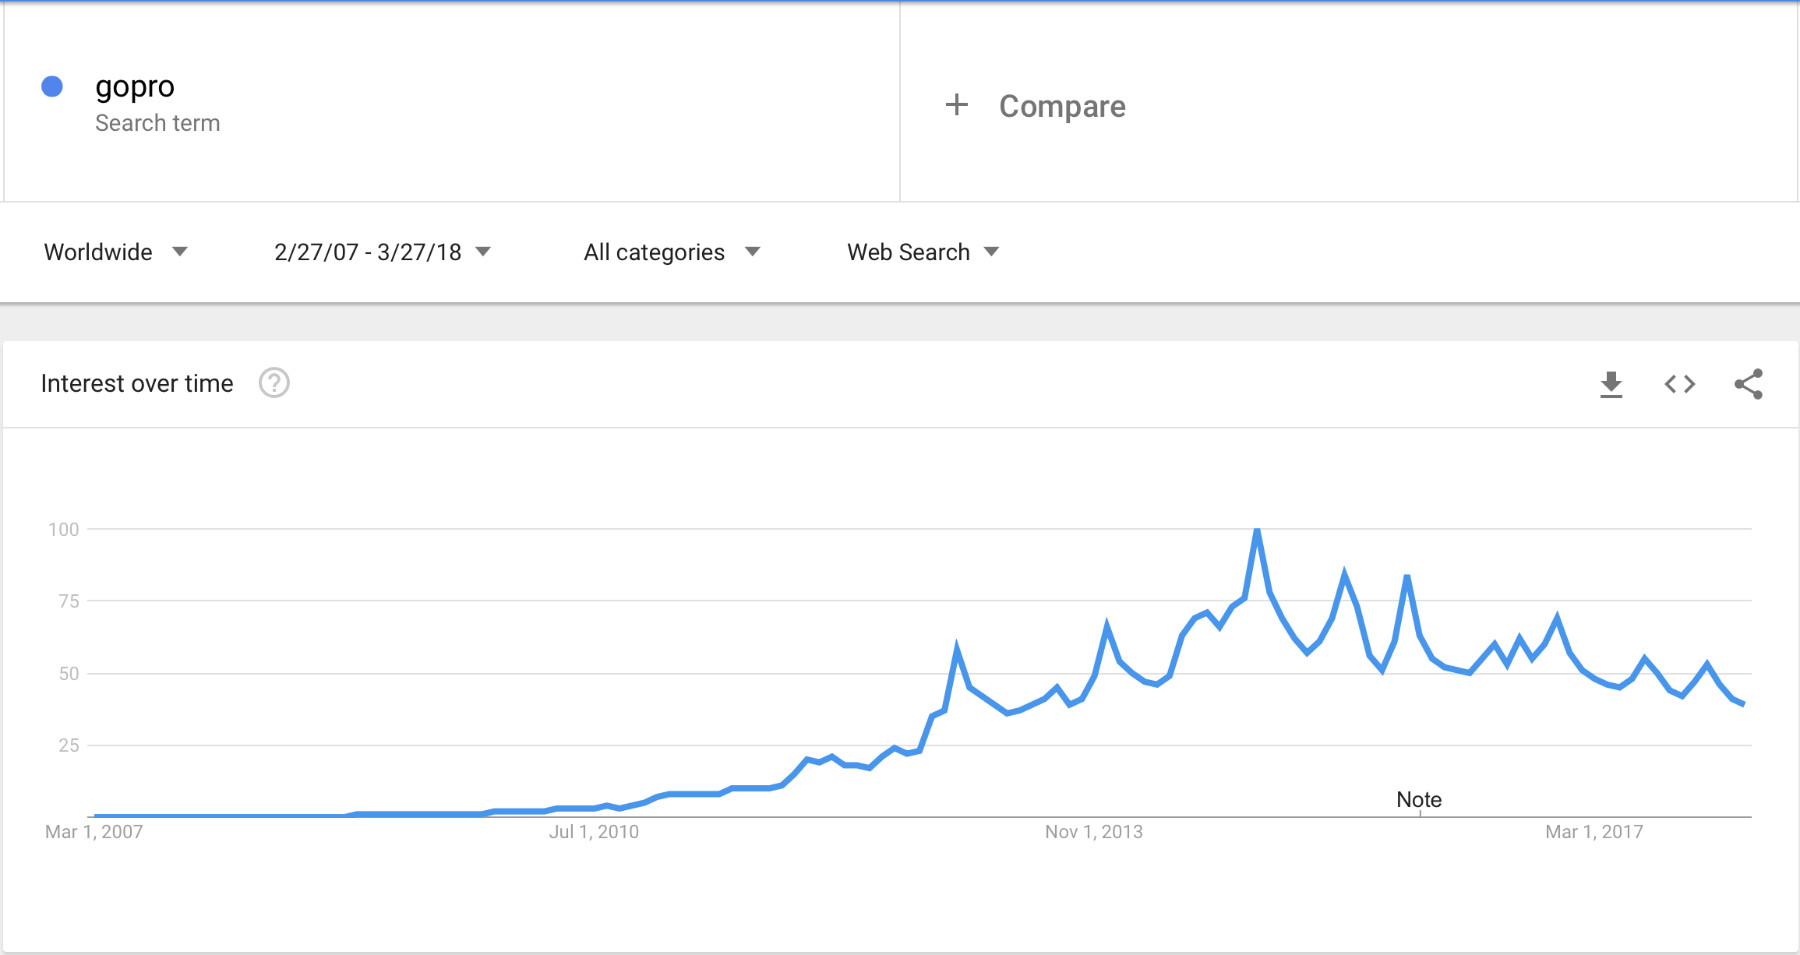Click the Mar 1, 2017 axis label
This screenshot has width=1800, height=955.
(1593, 832)
